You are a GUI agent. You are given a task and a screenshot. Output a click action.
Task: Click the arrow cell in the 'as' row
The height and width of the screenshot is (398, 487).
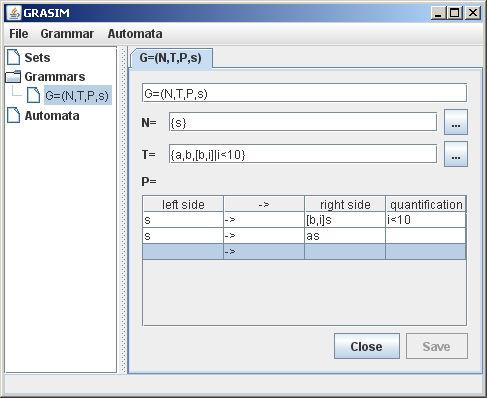click(x=264, y=236)
